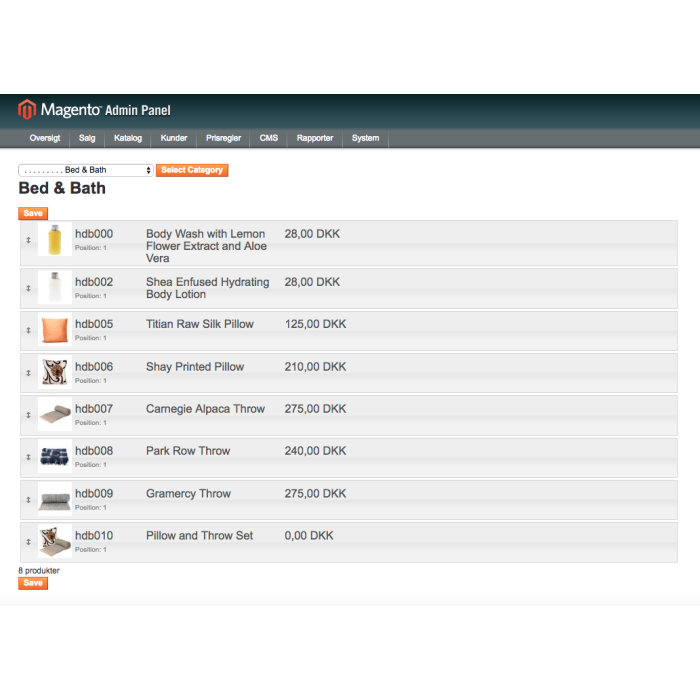Open the Katalog menu

pos(128,138)
